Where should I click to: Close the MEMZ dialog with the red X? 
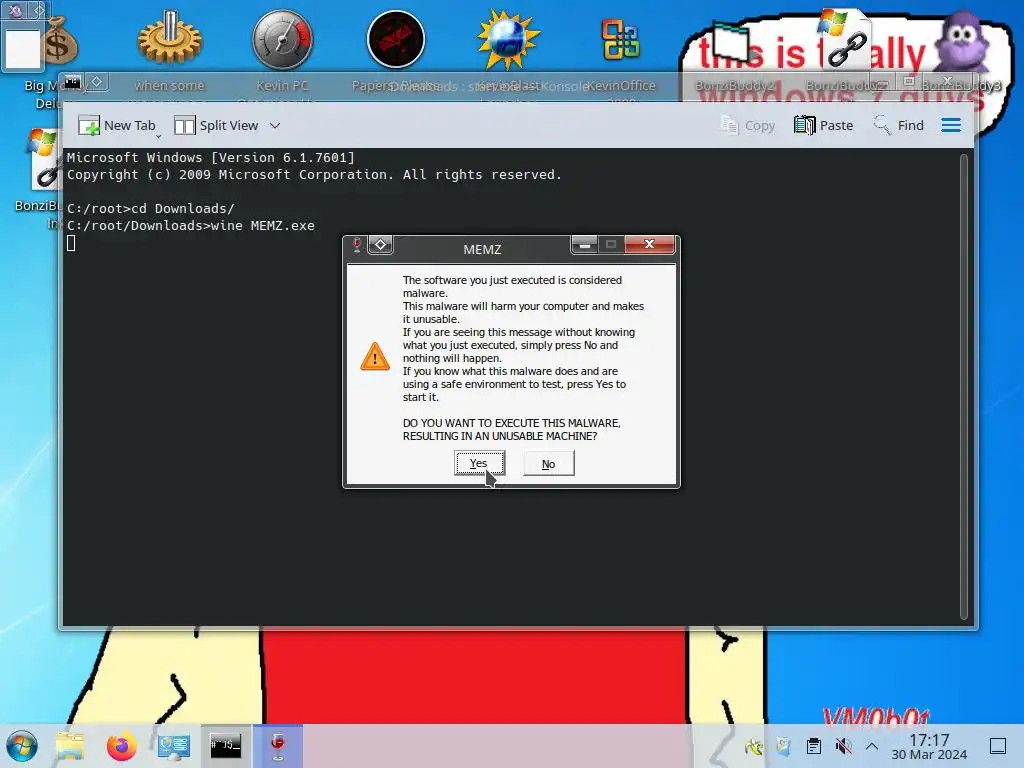pos(649,244)
